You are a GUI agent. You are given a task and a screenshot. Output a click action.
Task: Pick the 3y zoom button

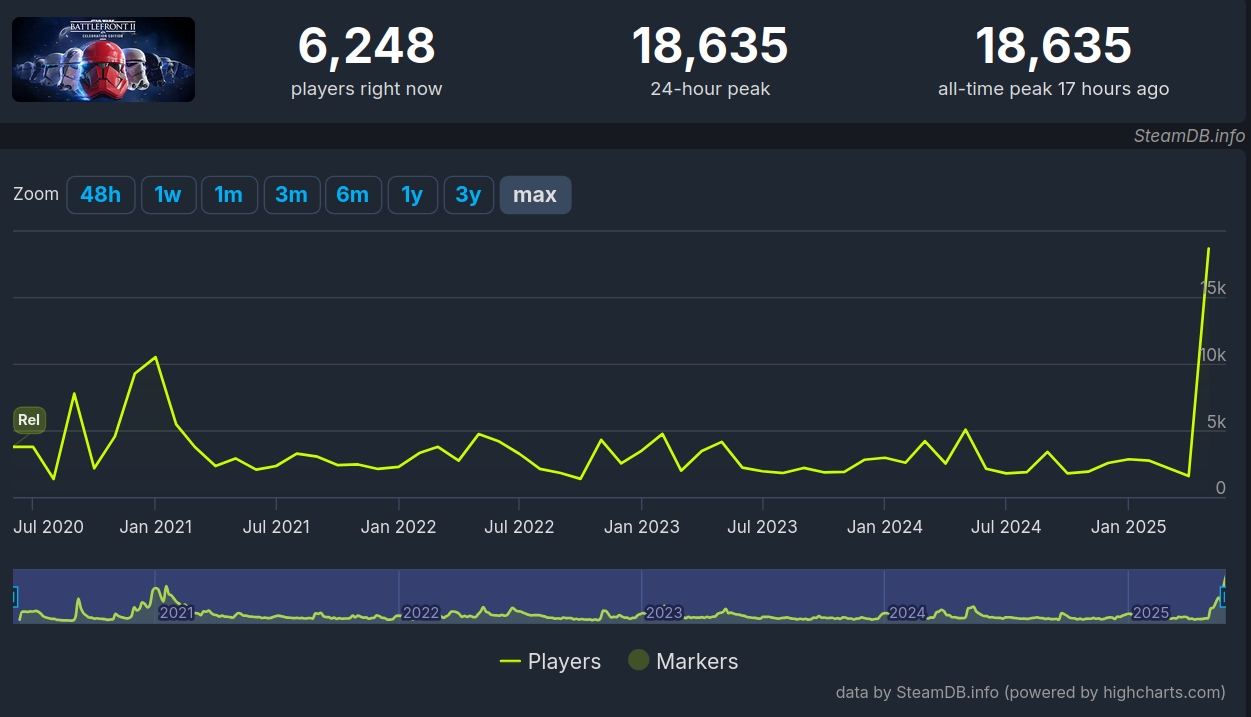click(x=468, y=195)
